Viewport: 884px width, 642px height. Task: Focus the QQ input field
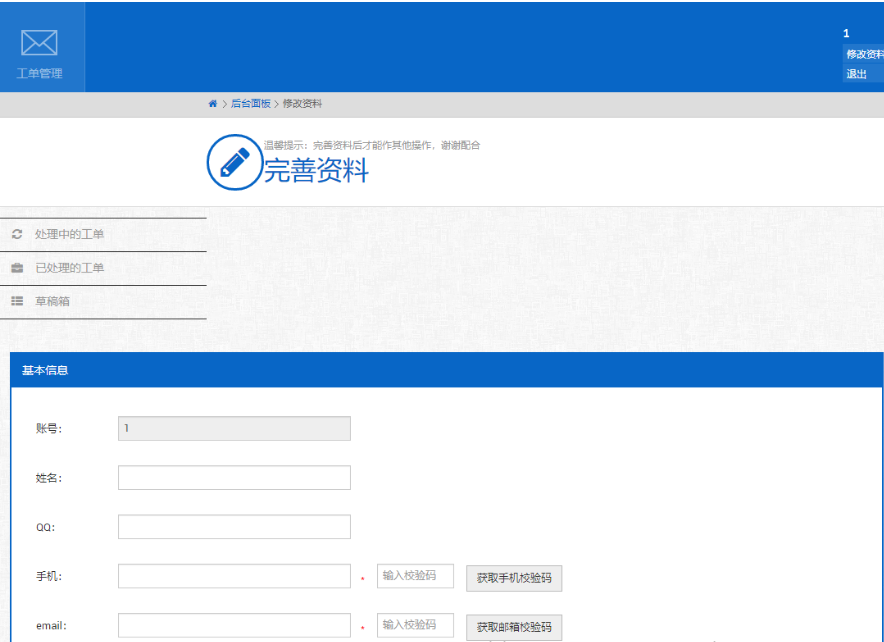(234, 526)
